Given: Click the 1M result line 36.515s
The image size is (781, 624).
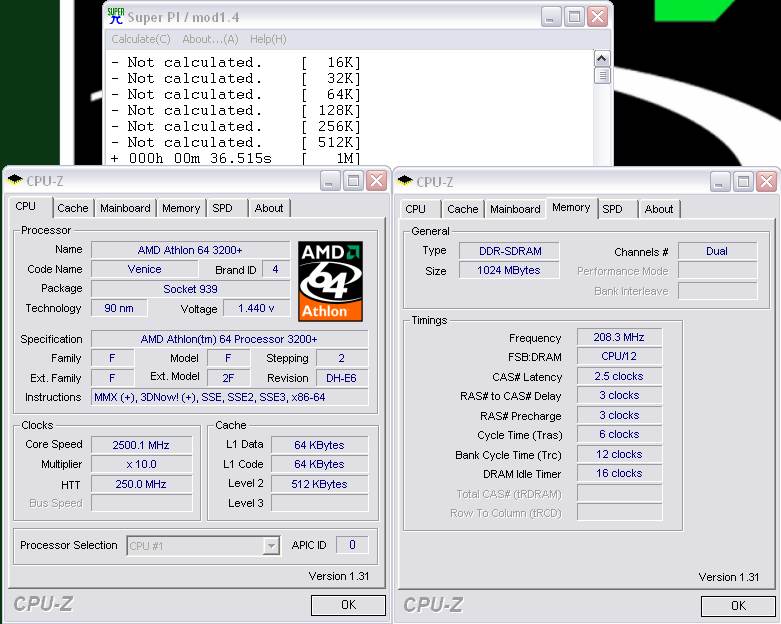Looking at the screenshot, I should [235, 158].
